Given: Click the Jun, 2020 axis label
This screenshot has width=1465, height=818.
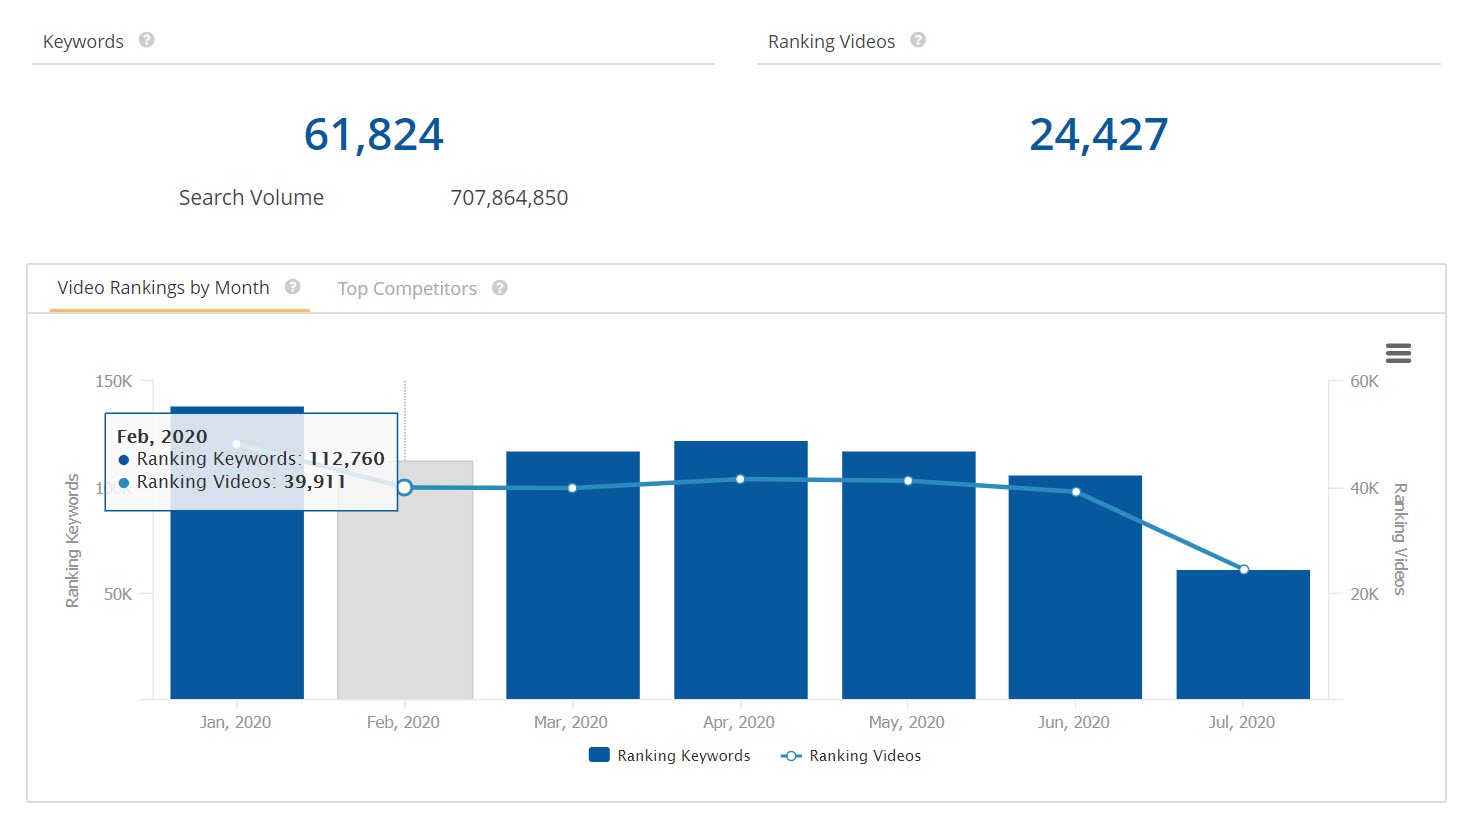Looking at the screenshot, I should [x=1074, y=722].
